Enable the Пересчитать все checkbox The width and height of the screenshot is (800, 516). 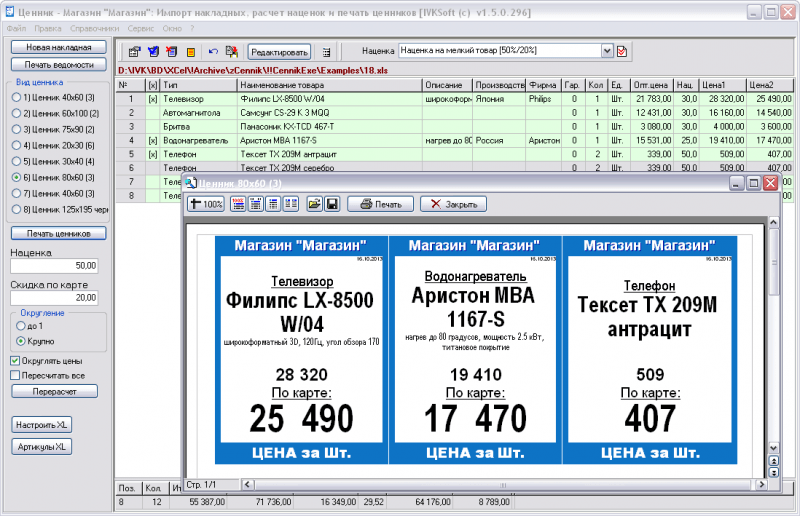[14, 375]
